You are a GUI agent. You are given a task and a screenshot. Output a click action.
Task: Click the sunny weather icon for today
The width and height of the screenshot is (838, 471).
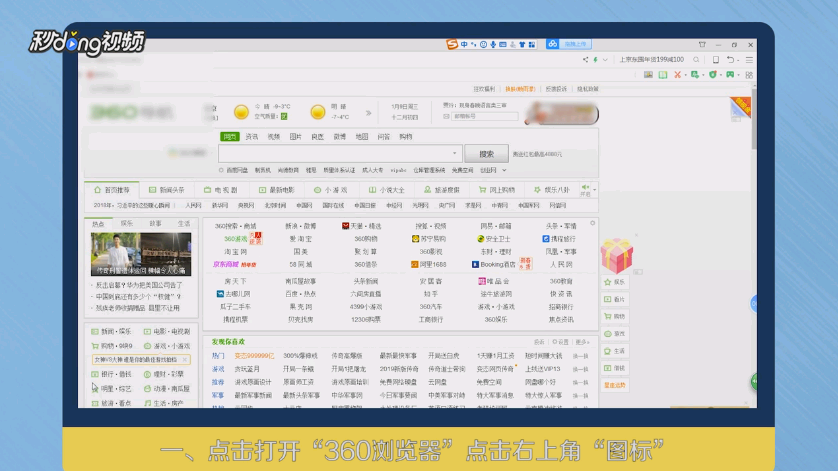point(241,112)
